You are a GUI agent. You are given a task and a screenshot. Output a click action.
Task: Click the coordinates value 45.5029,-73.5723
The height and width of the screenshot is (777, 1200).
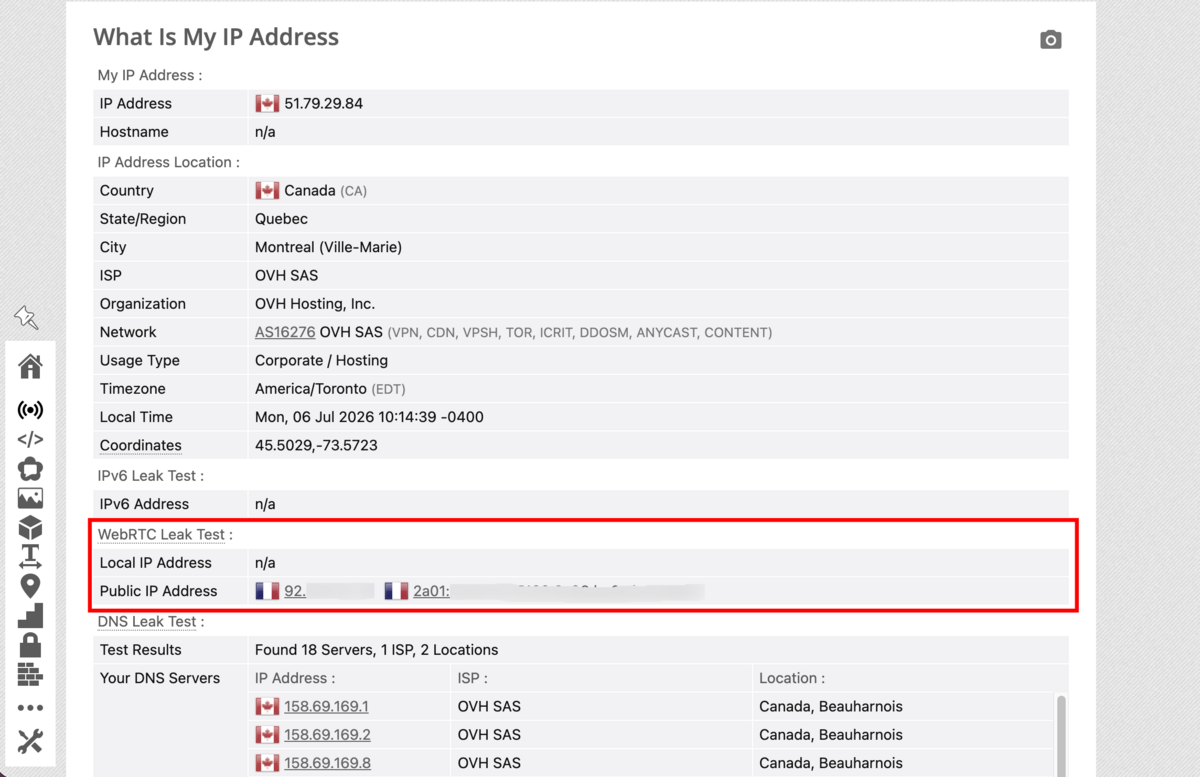click(x=316, y=445)
